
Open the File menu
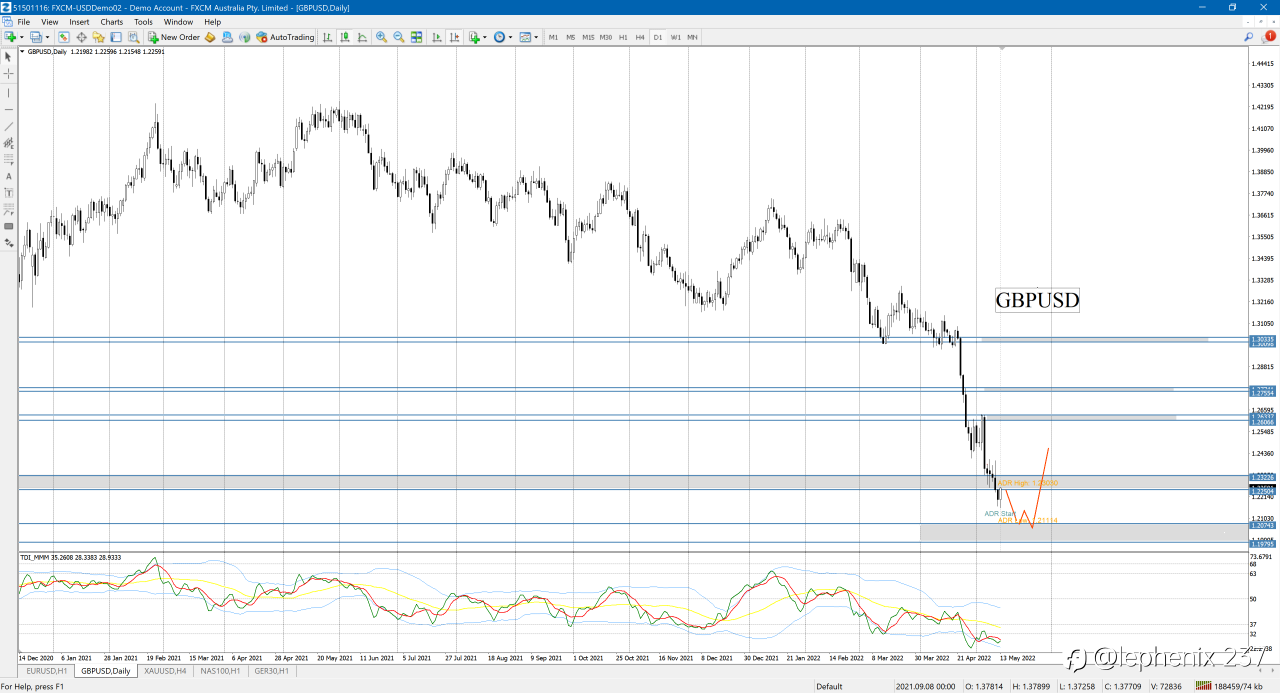23,21
